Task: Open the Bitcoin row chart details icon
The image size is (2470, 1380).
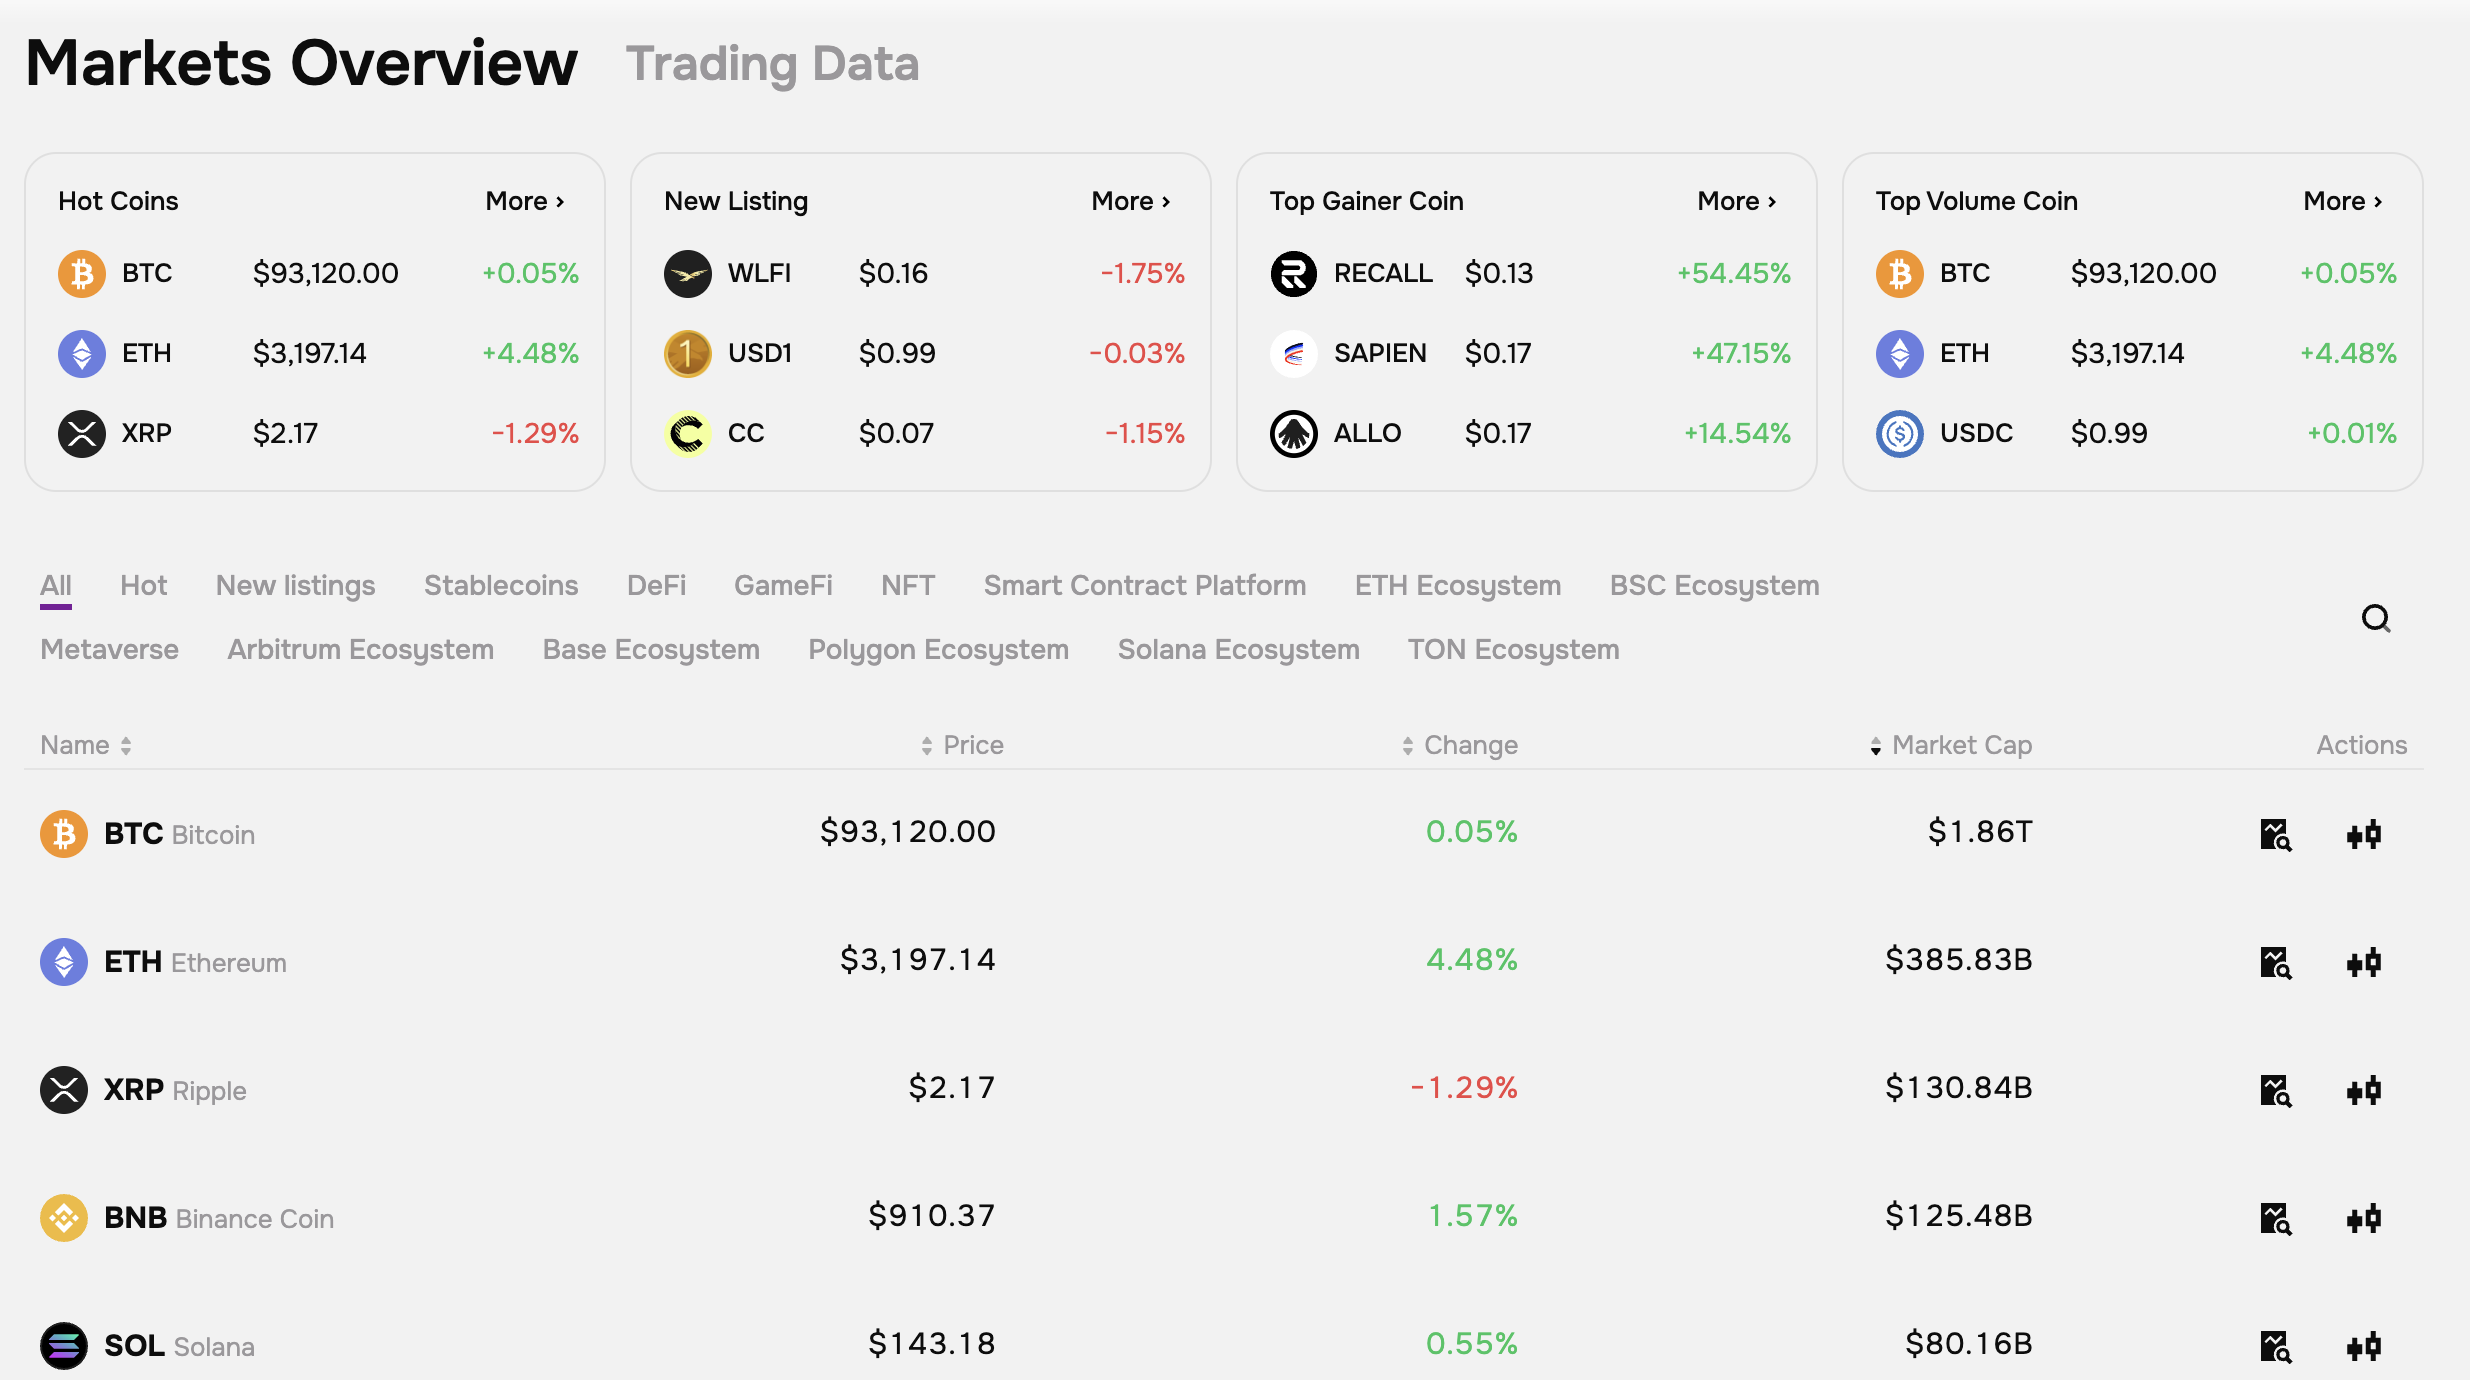Action: coord(2275,834)
